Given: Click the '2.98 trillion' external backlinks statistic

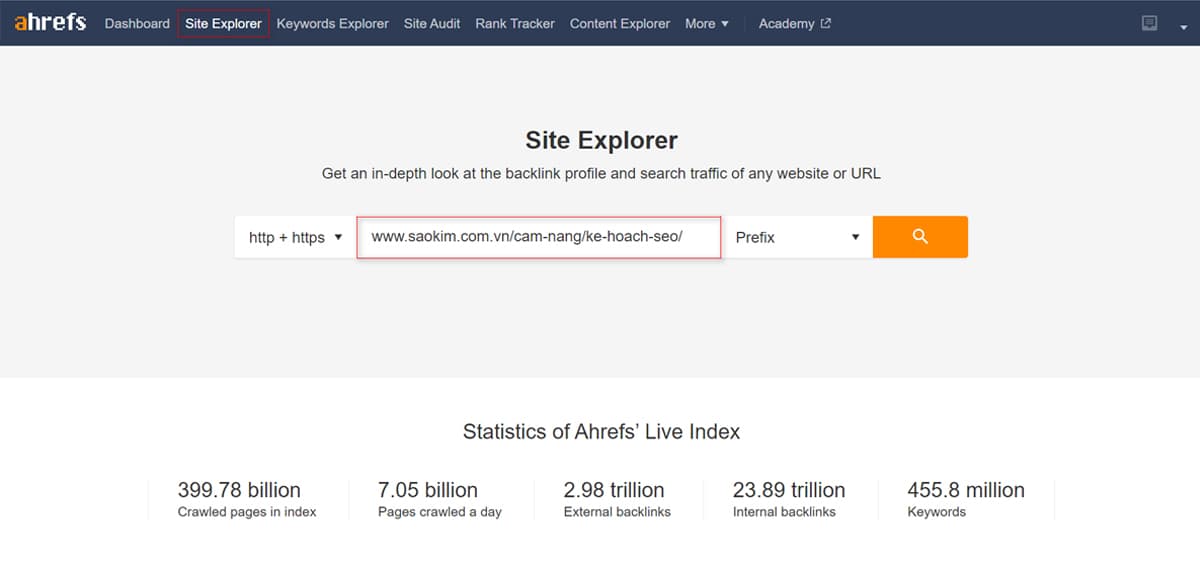Looking at the screenshot, I should coord(613,490).
